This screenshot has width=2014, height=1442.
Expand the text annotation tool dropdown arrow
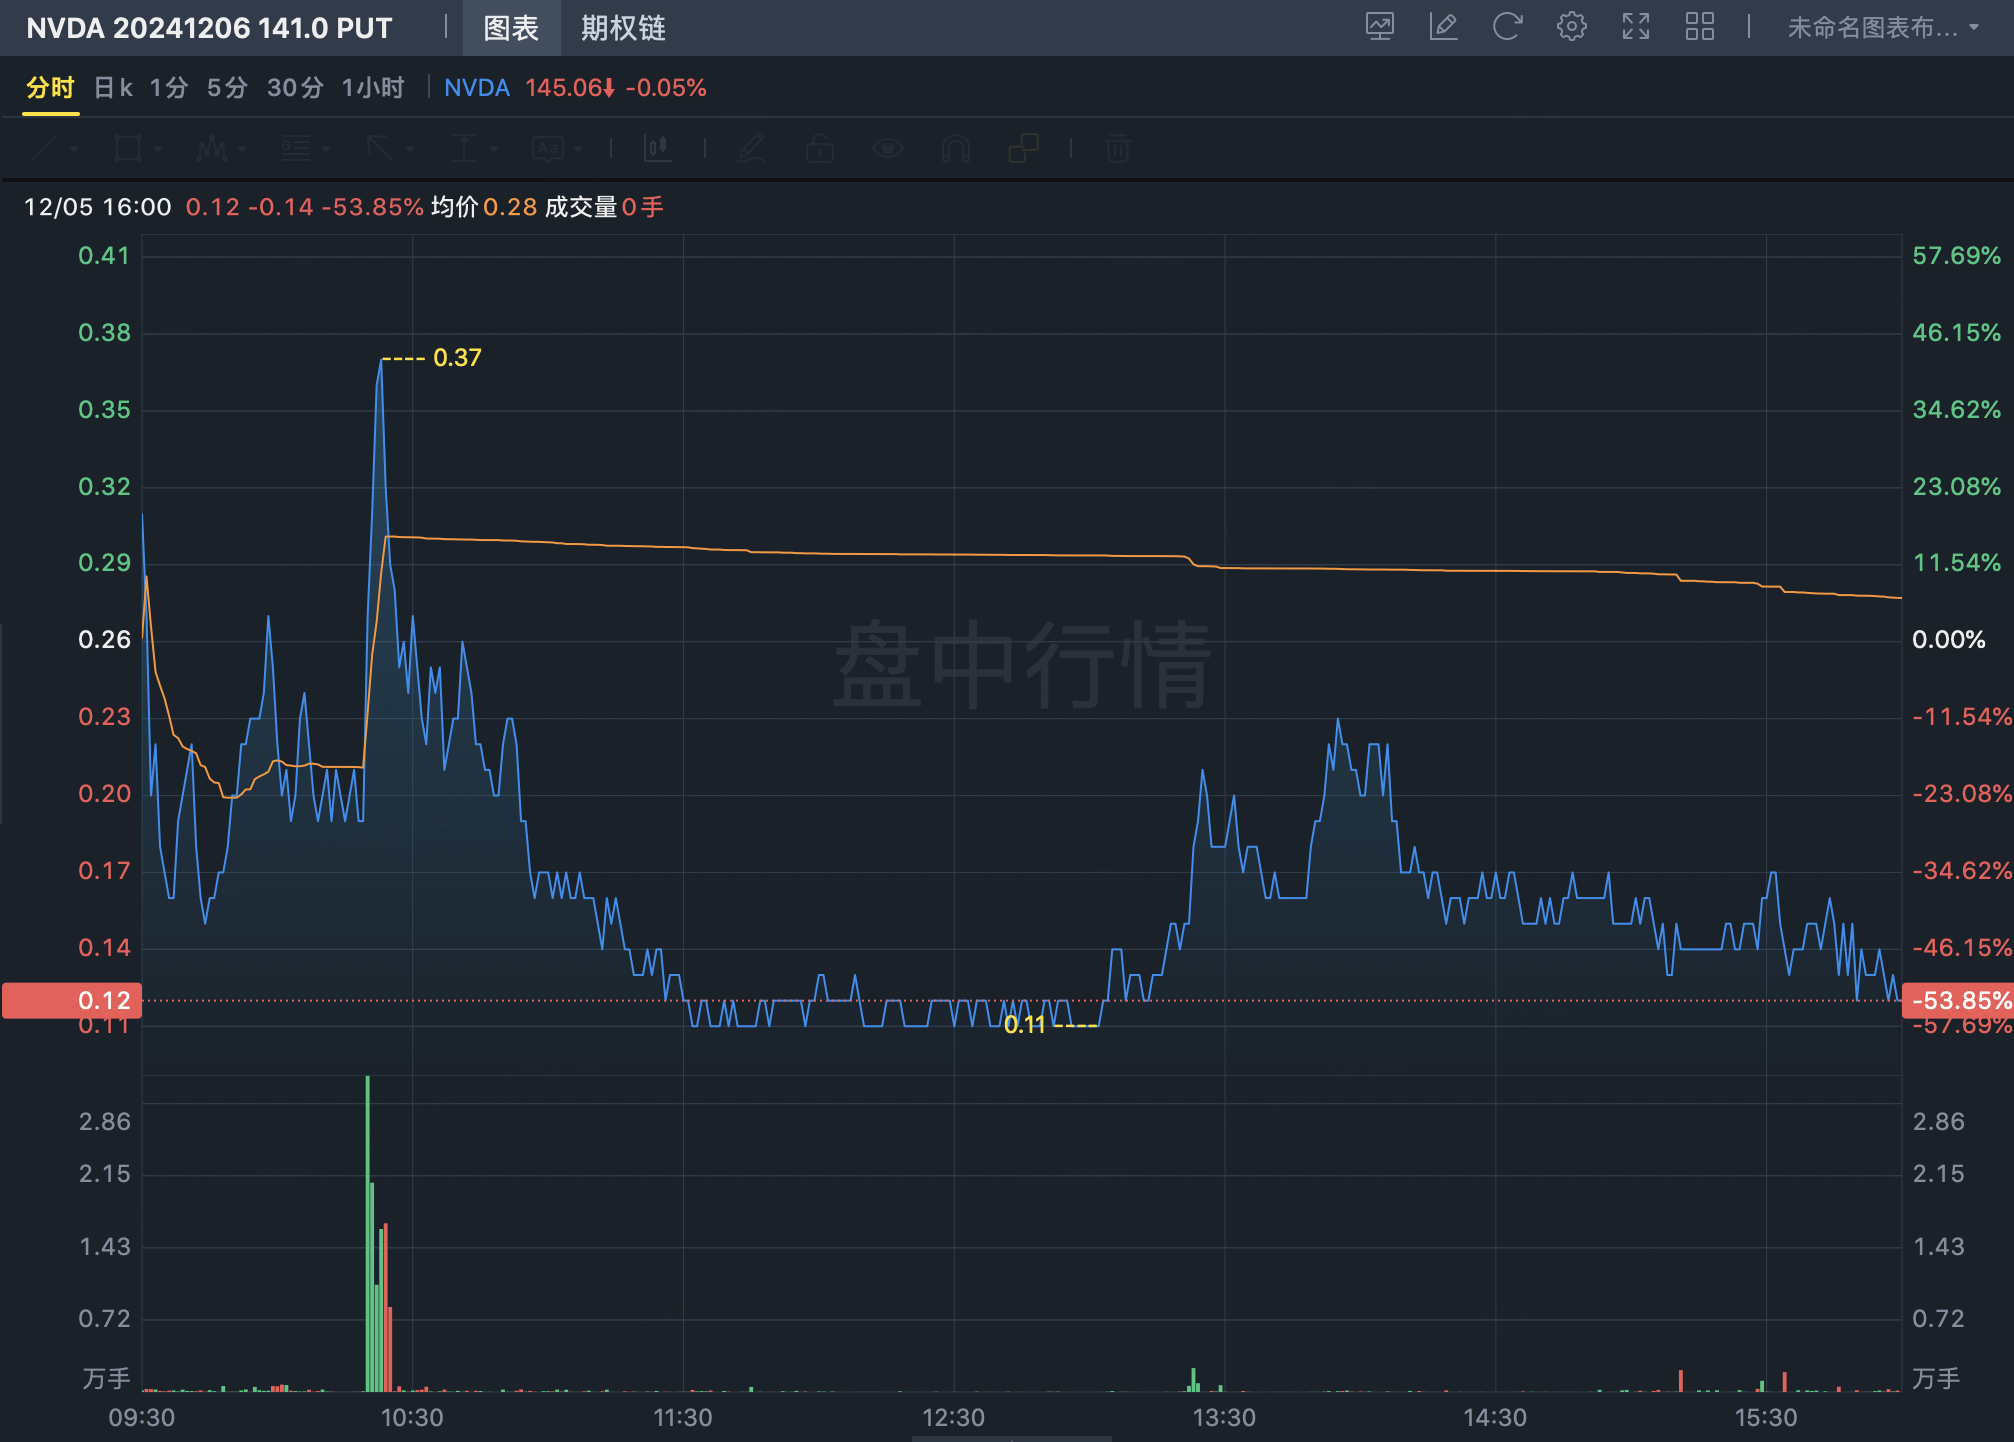(579, 149)
